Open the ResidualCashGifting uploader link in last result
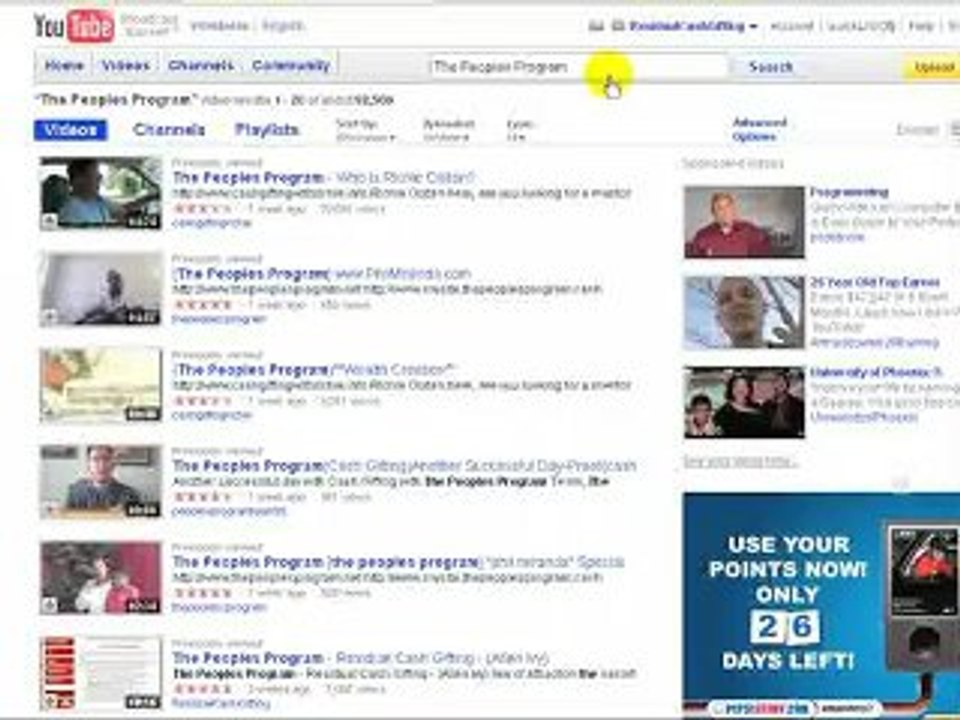 click(221, 703)
